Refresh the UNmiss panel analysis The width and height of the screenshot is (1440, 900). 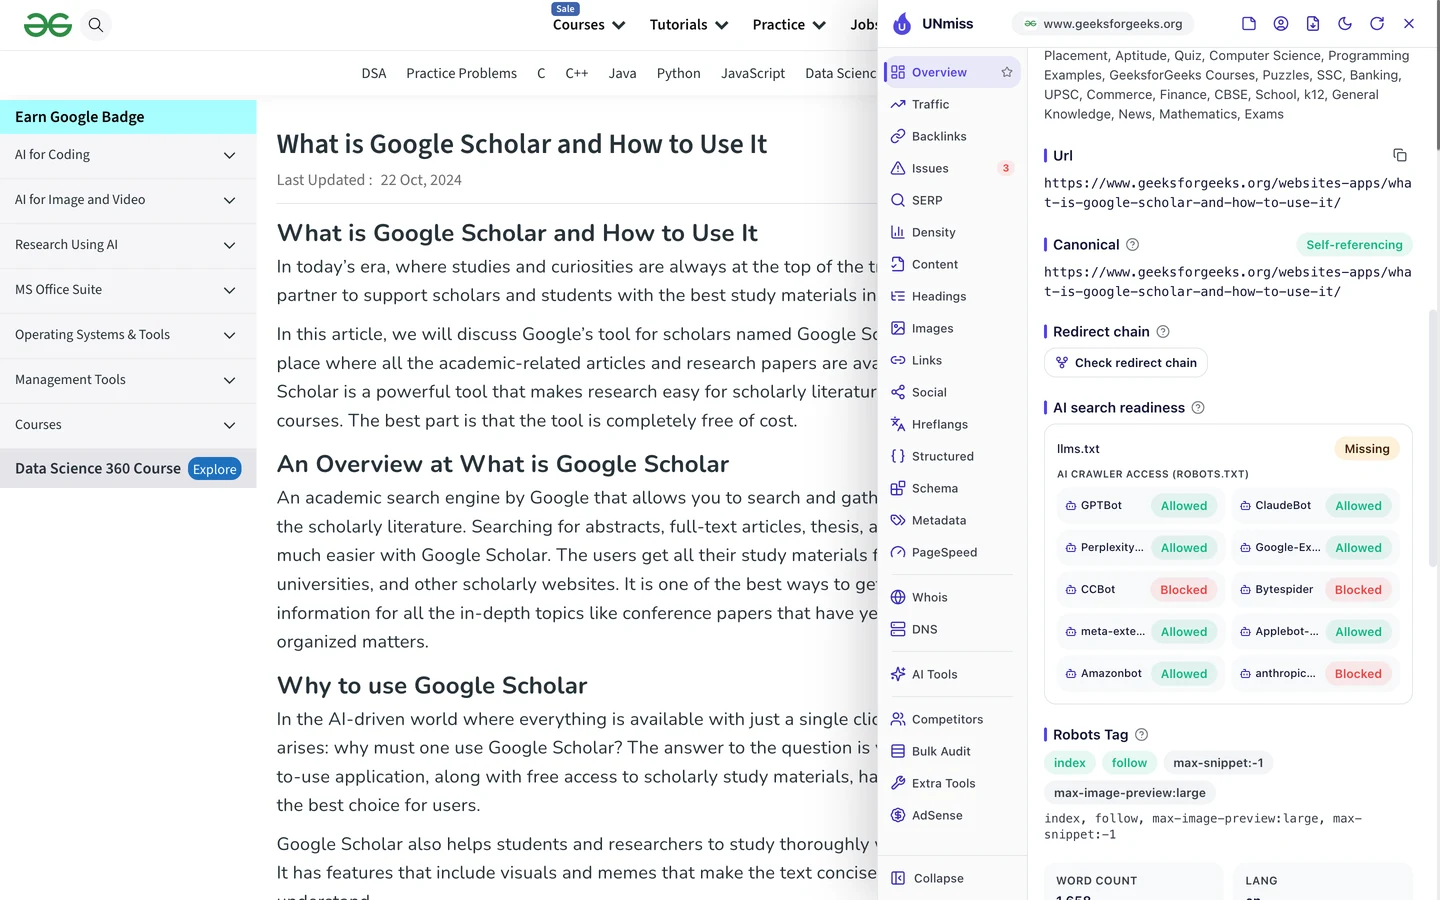(x=1377, y=24)
